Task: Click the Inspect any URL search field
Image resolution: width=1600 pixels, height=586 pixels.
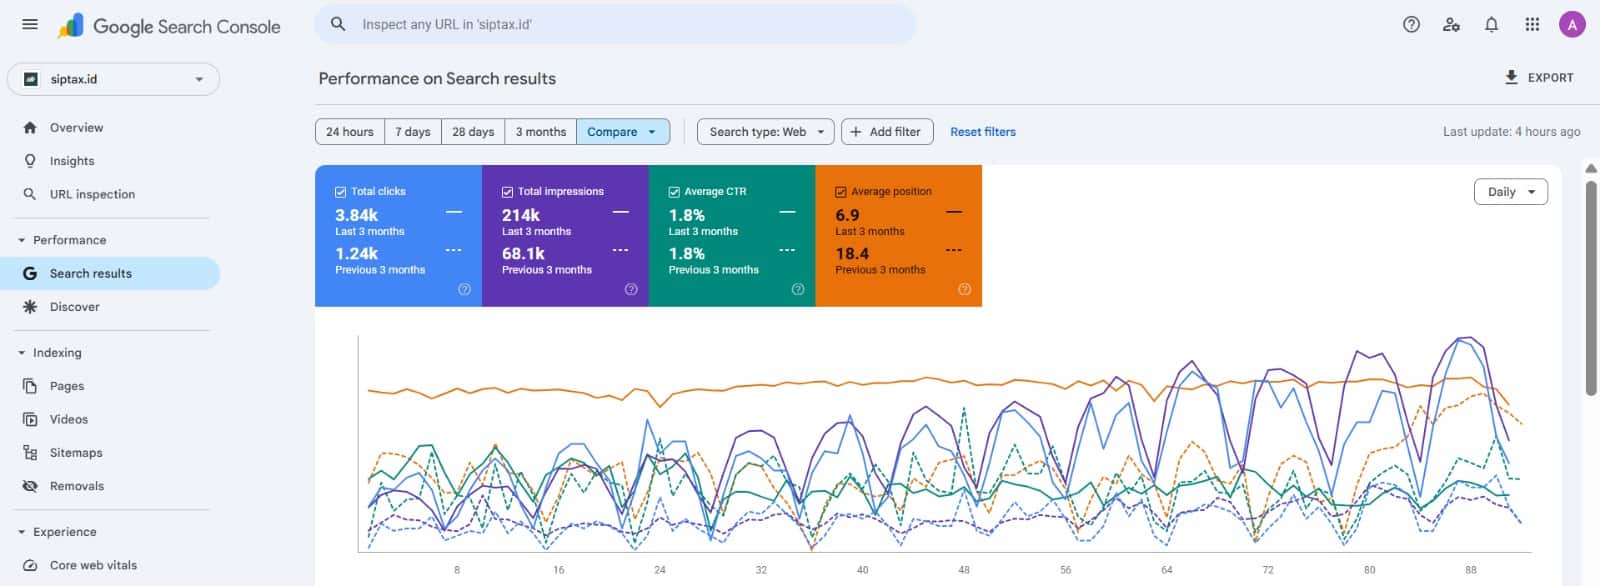Action: pyautogui.click(x=615, y=24)
